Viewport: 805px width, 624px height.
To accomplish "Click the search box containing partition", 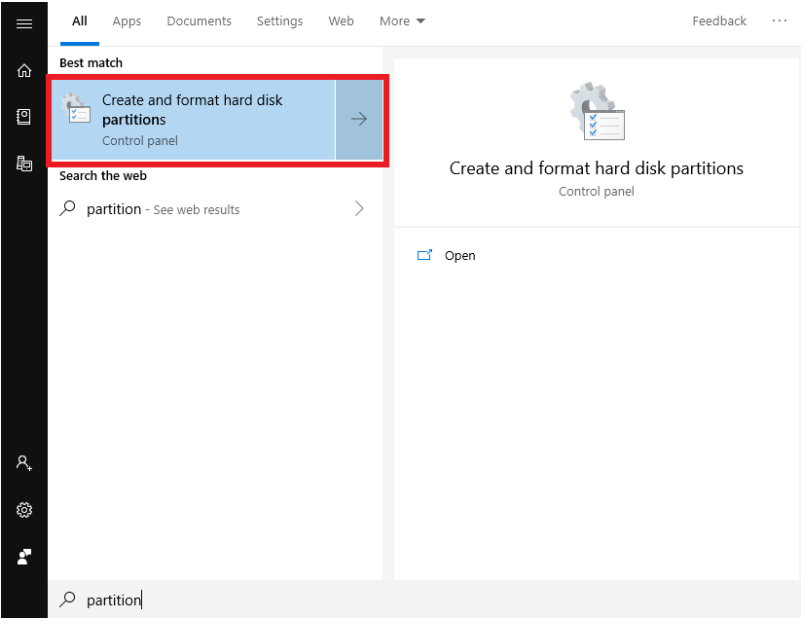I will [424, 599].
